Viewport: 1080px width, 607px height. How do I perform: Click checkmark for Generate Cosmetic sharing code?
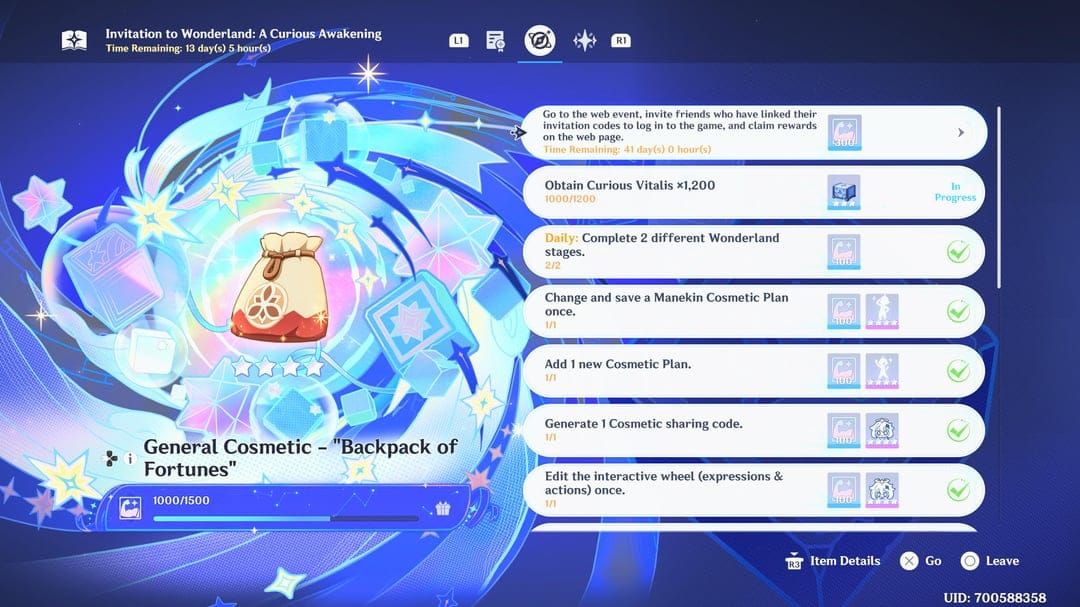pyautogui.click(x=958, y=431)
